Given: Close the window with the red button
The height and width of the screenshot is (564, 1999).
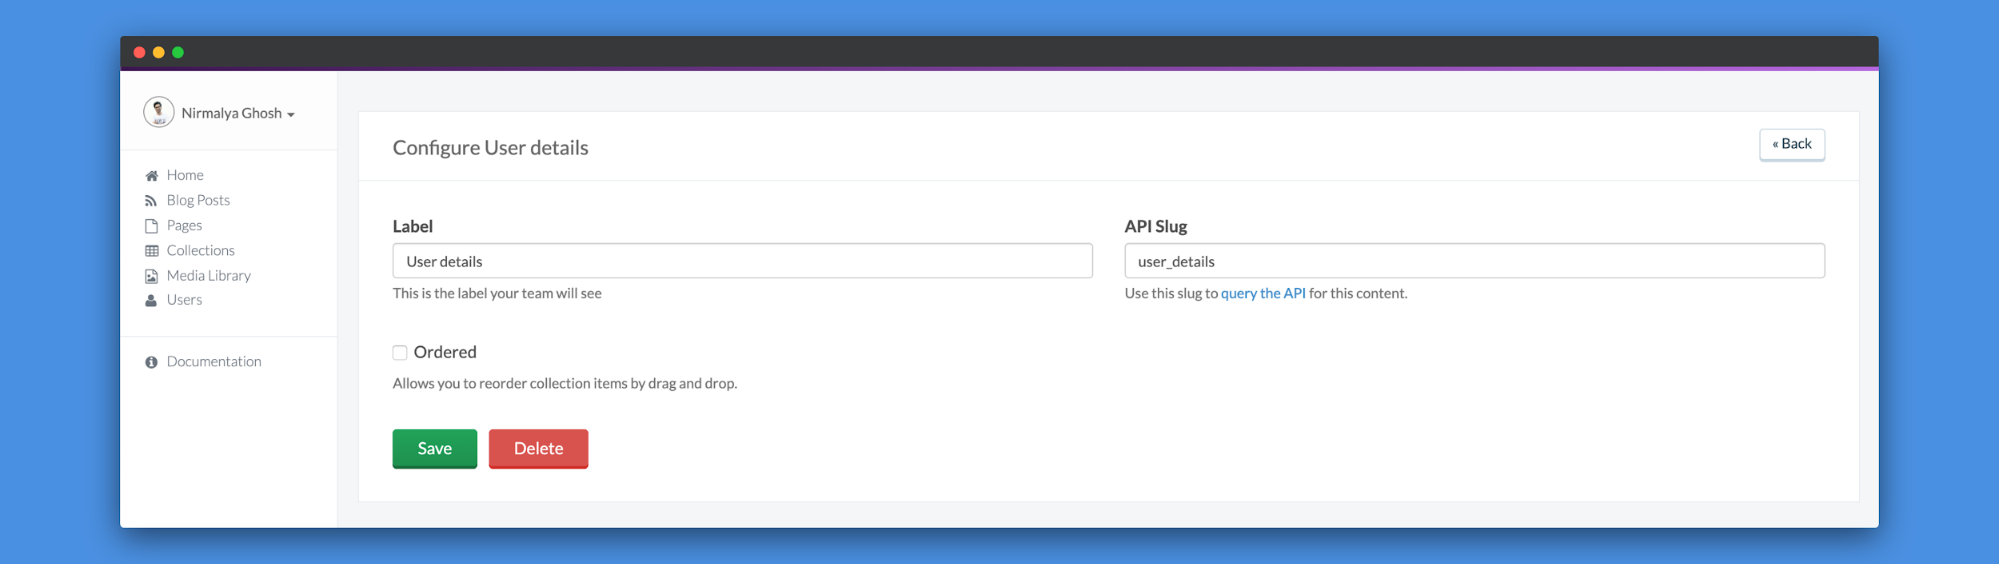Looking at the screenshot, I should point(139,52).
